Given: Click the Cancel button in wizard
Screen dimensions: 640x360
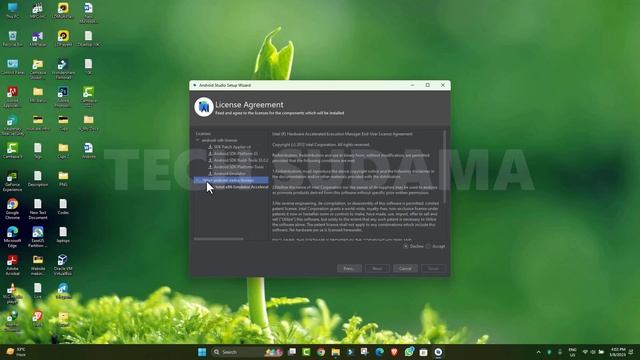Looking at the screenshot, I should 405,269.
